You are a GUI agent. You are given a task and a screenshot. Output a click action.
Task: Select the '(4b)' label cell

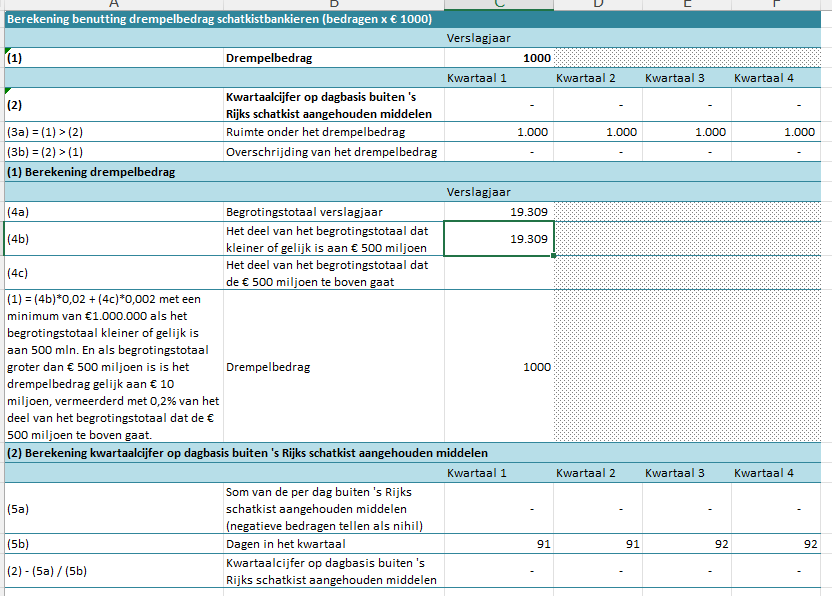[x=114, y=239]
